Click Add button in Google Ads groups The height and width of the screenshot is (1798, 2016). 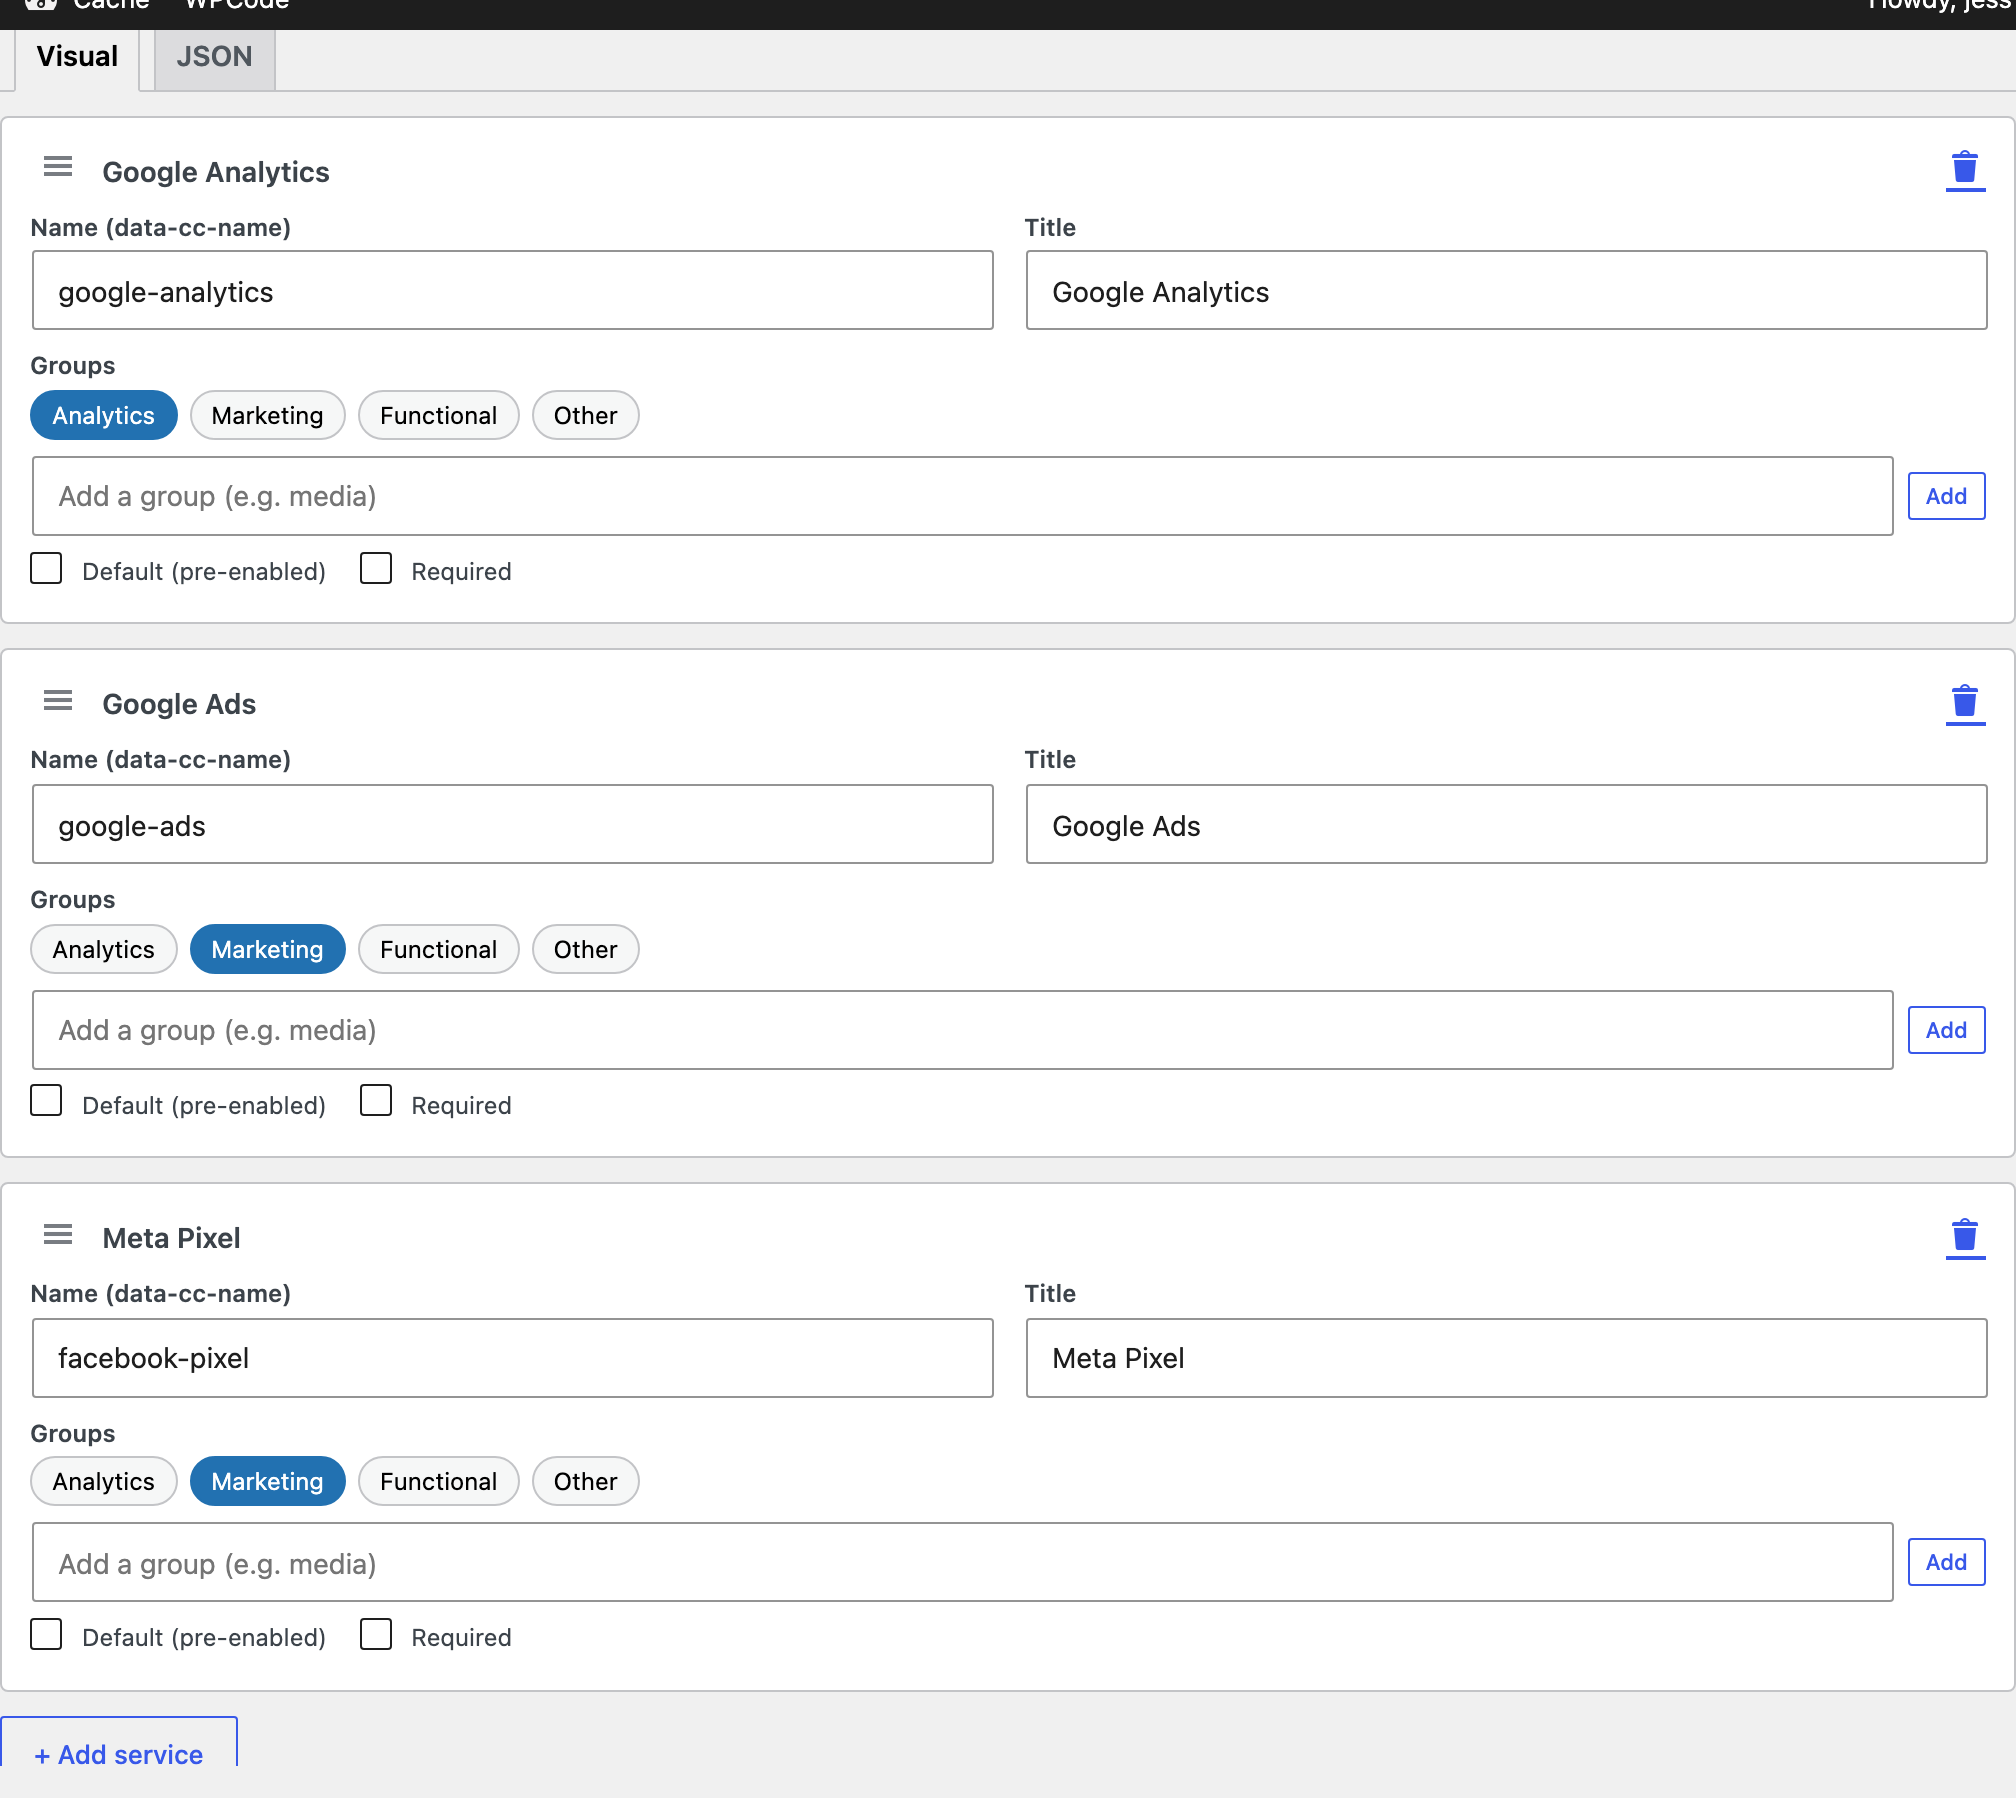click(1946, 1031)
